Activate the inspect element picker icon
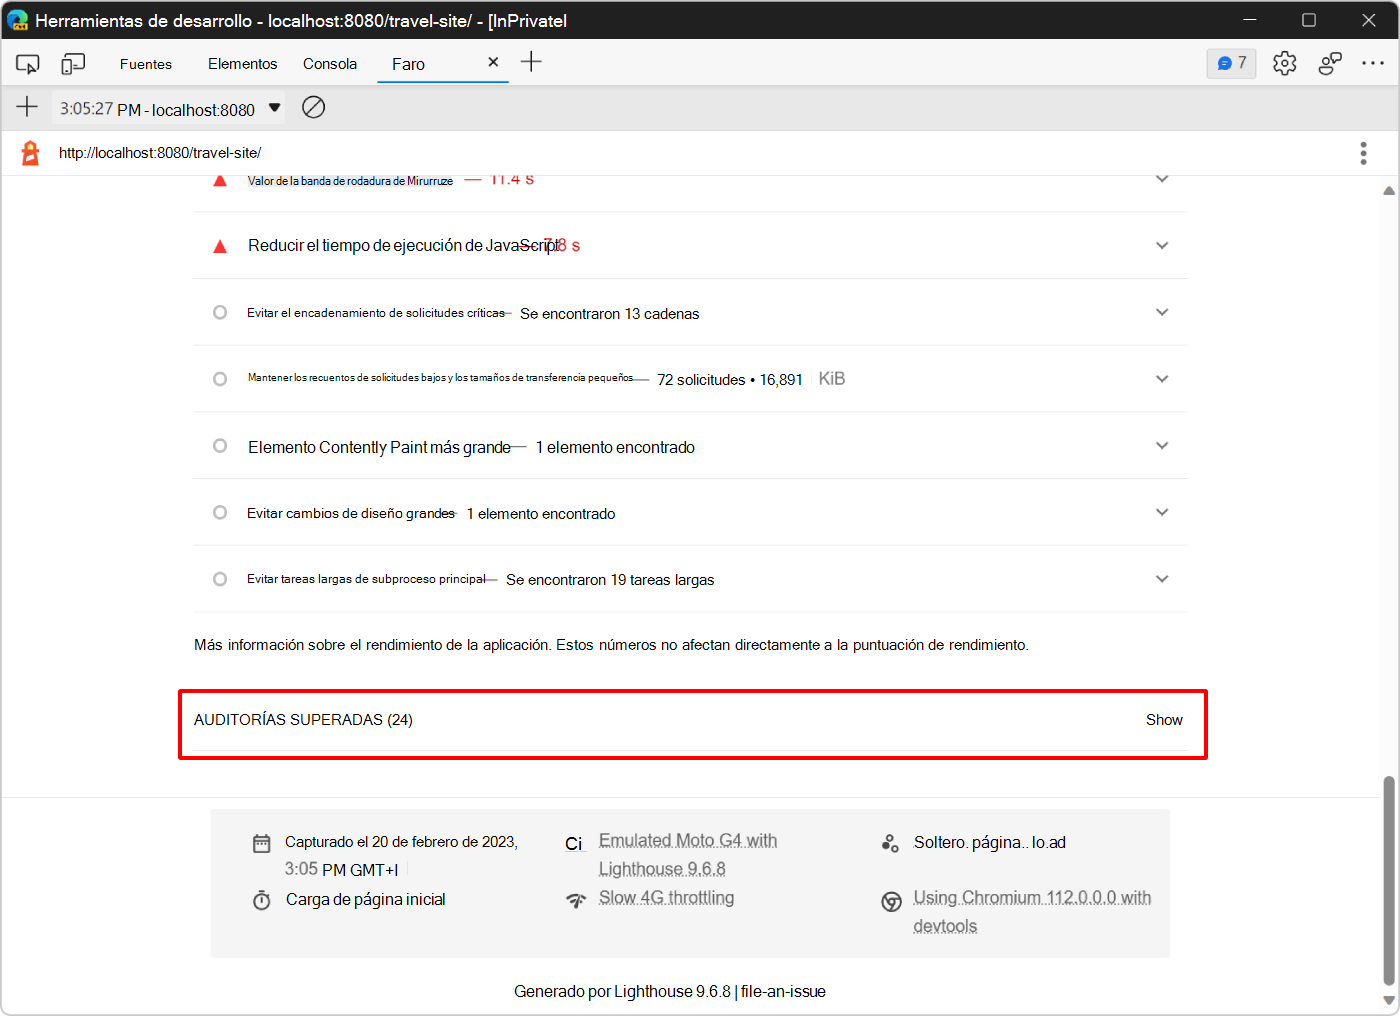The height and width of the screenshot is (1016, 1400). coord(28,64)
